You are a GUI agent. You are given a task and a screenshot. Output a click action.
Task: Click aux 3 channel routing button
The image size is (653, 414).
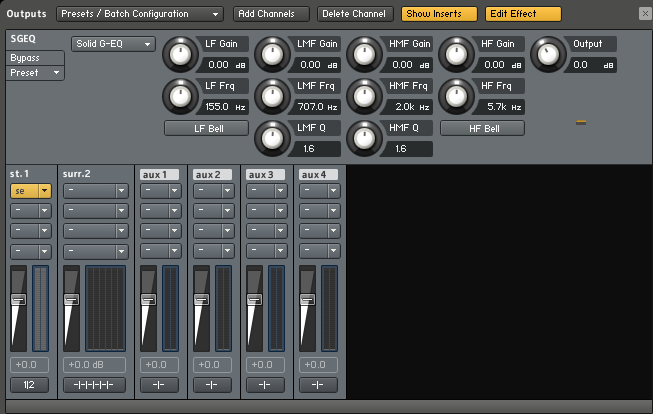265,385
